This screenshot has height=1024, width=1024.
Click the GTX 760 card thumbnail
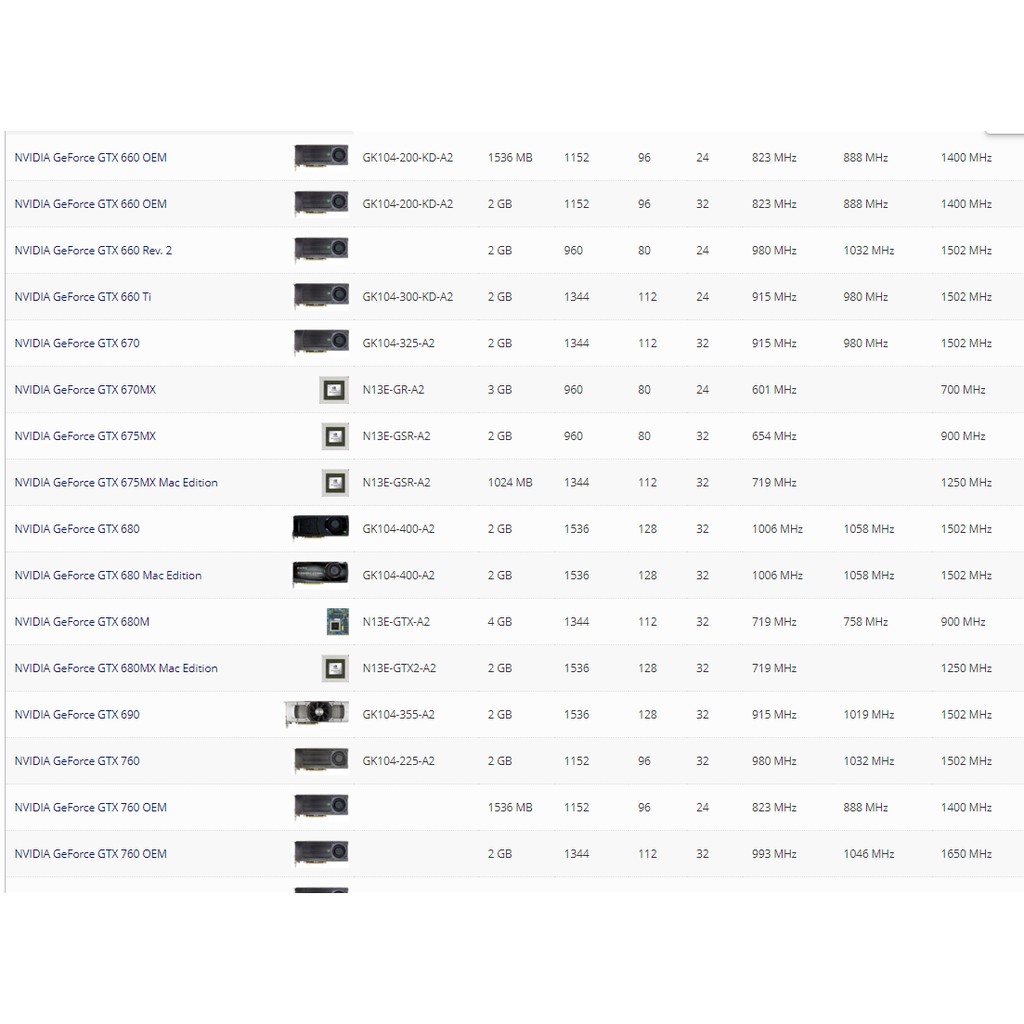(x=321, y=761)
